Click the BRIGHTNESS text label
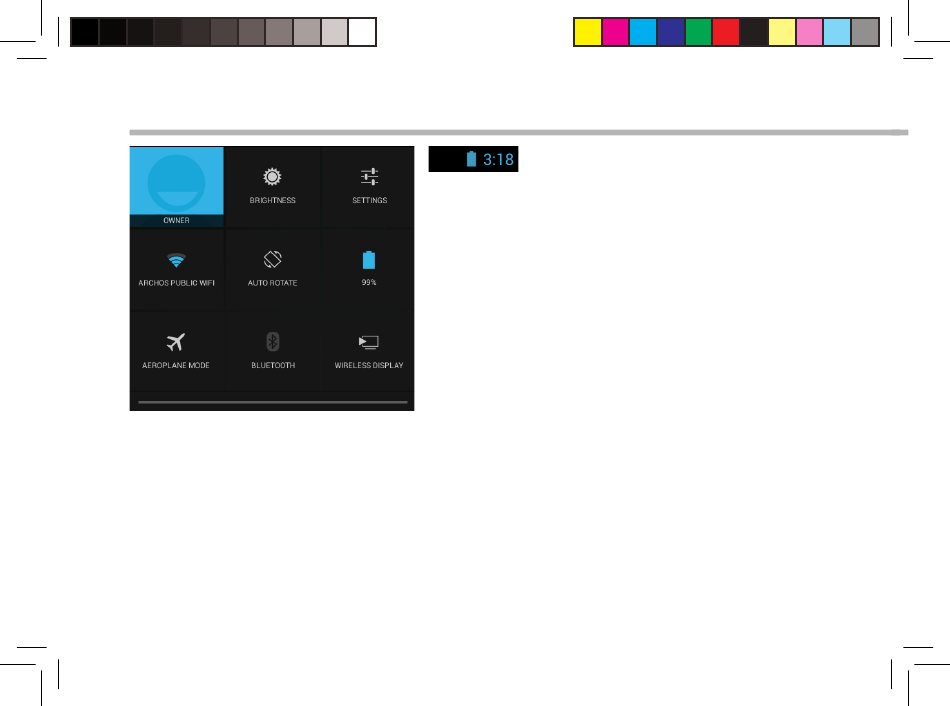Viewport: 950px width, 706px height. (273, 200)
